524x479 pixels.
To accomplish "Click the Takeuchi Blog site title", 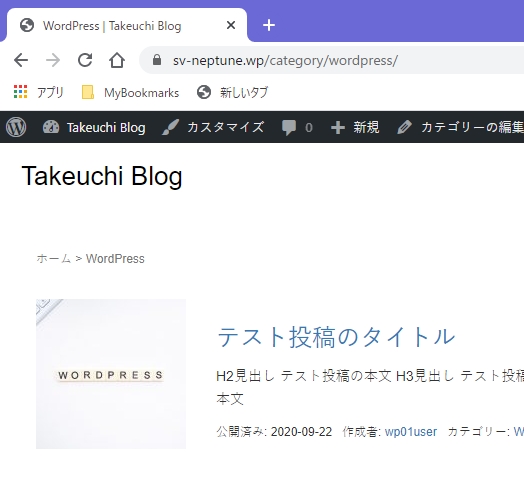I will tap(102, 176).
